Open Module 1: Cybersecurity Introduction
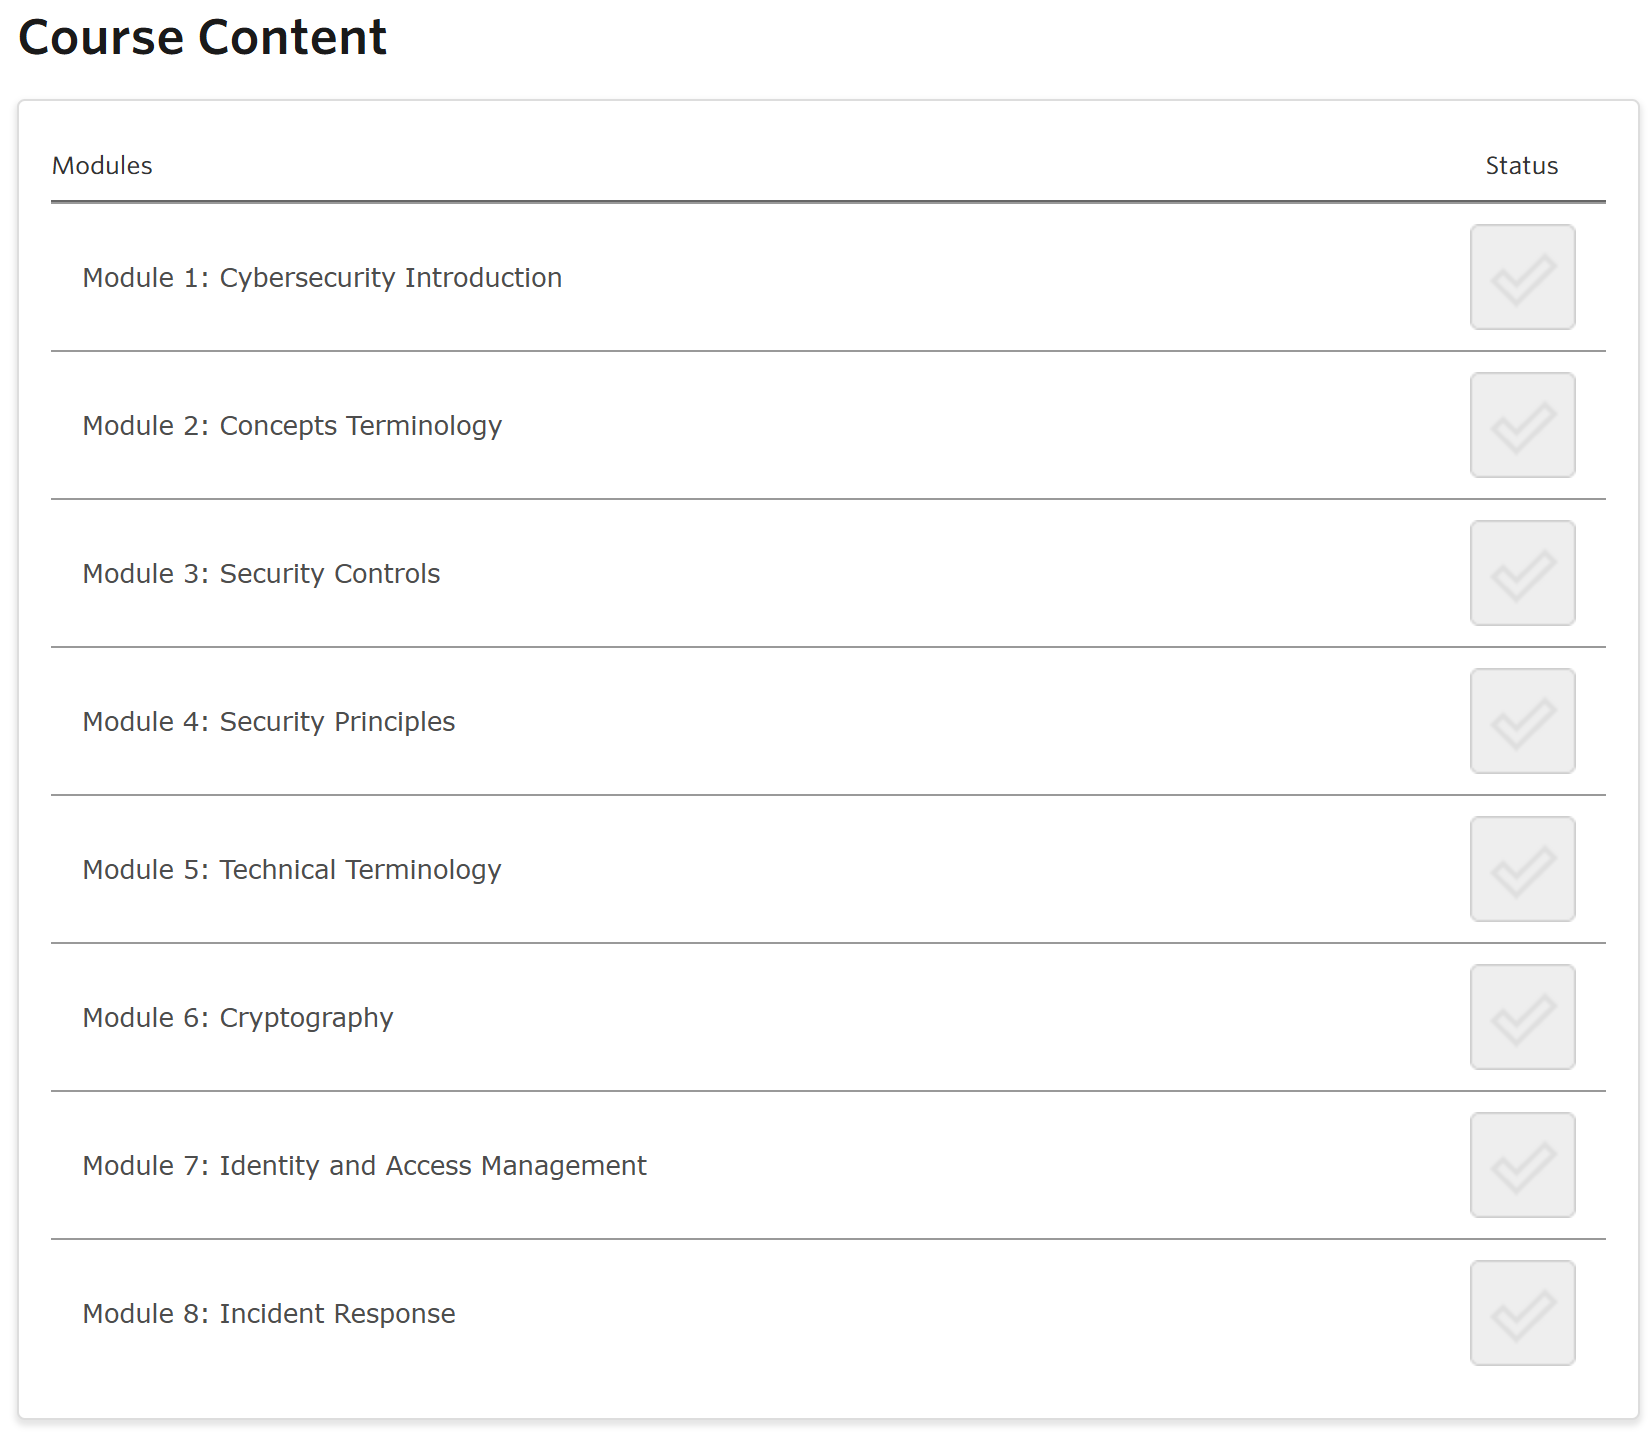The width and height of the screenshot is (1650, 1434). 322,278
